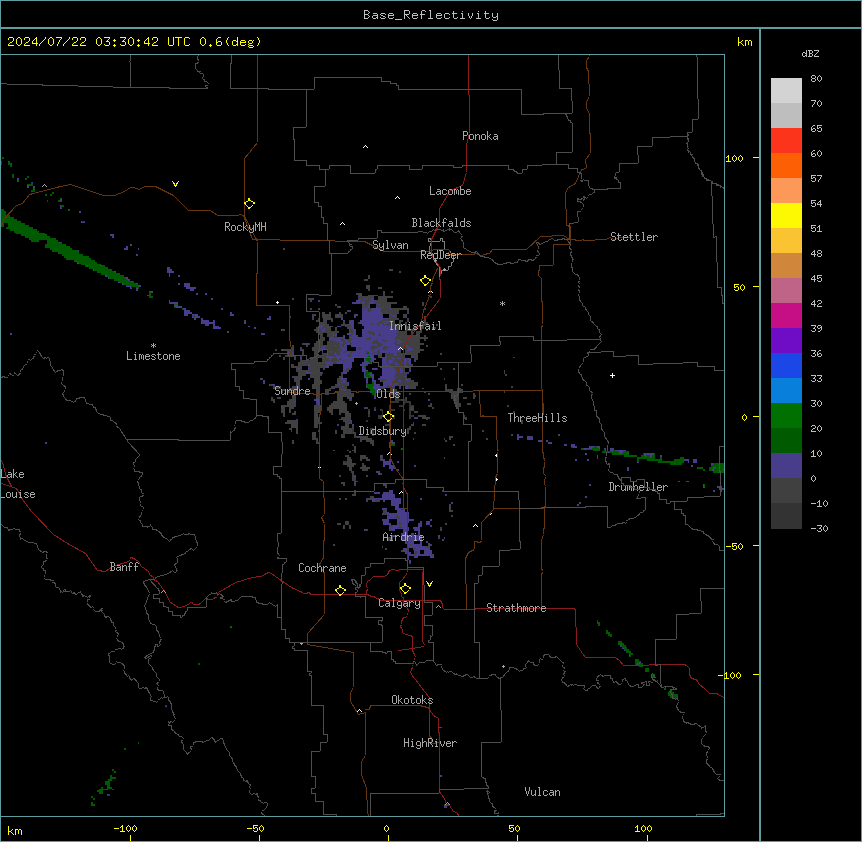Click the Limestone label
Image resolution: width=862 pixels, height=842 pixels.
pos(153,356)
